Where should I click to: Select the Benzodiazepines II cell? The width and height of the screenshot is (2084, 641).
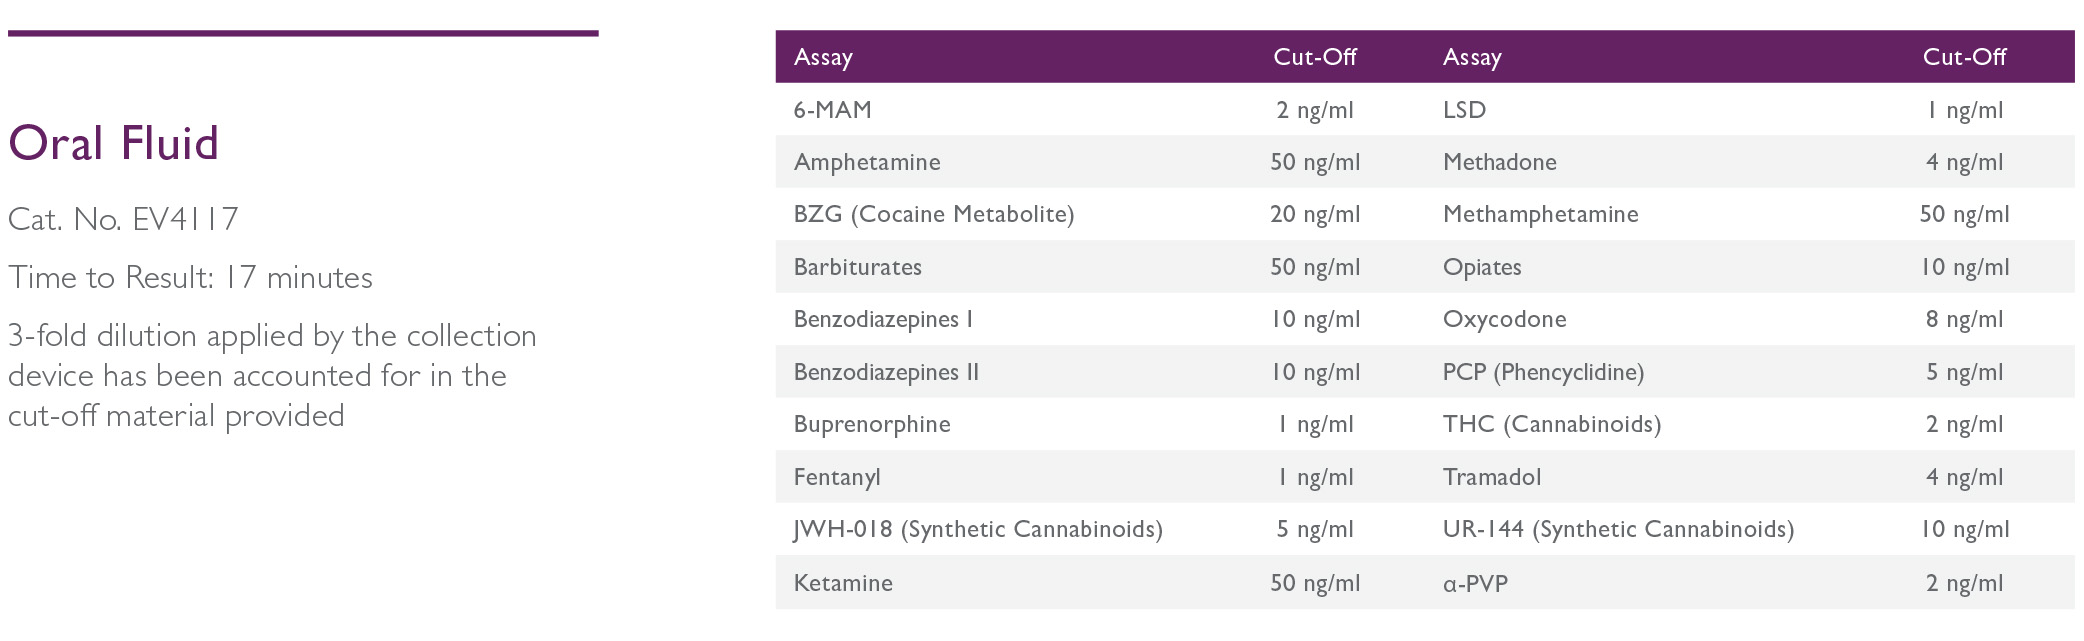pyautogui.click(x=886, y=372)
